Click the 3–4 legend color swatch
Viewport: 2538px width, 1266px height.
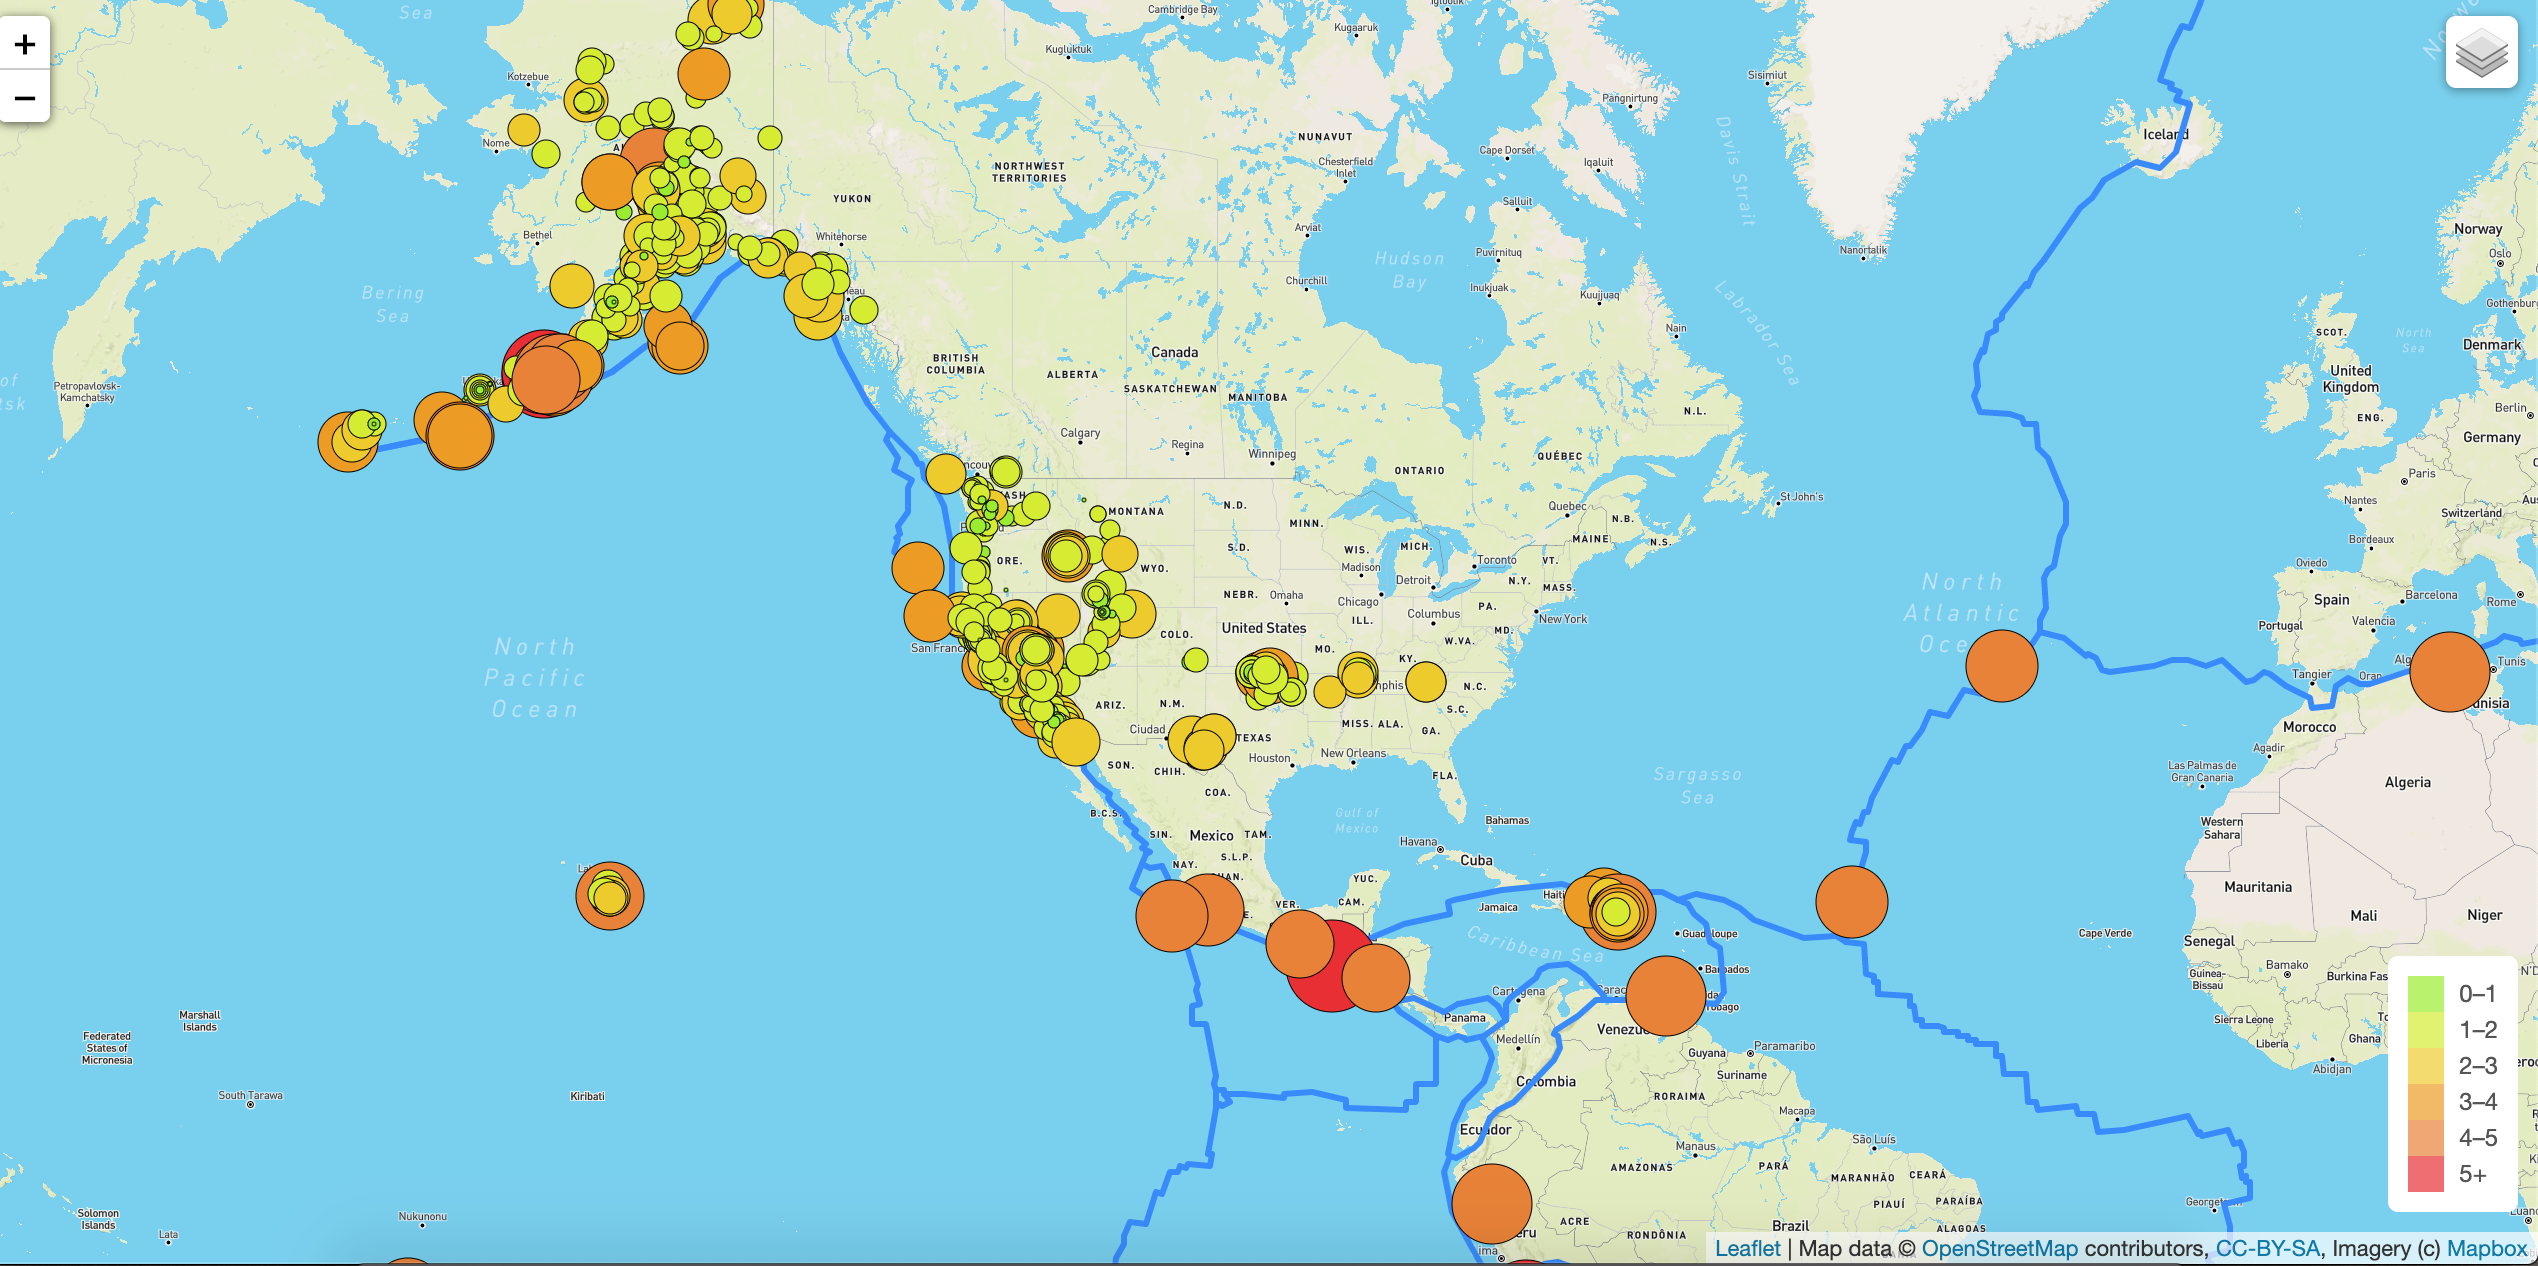point(2425,1101)
